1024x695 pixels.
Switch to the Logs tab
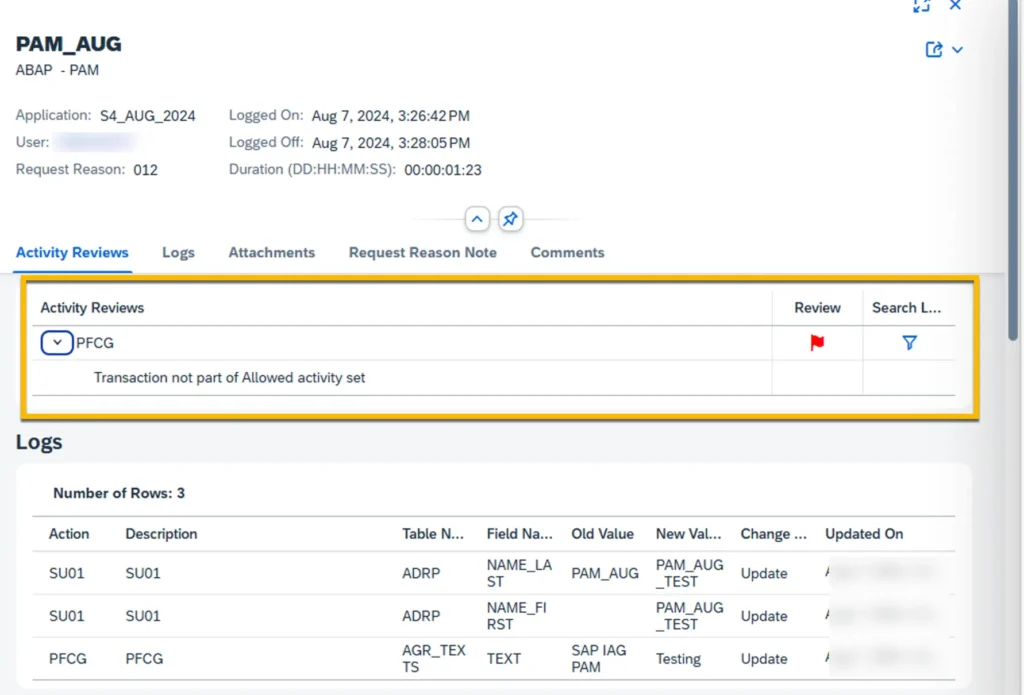point(178,252)
